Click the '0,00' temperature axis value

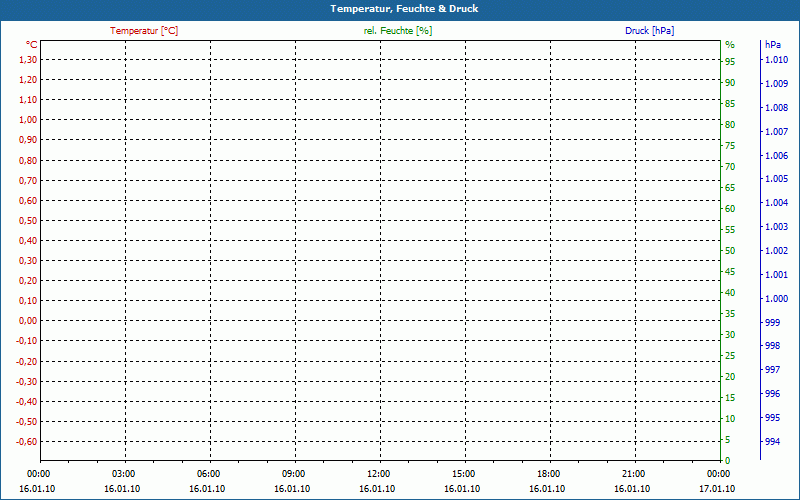(x=28, y=320)
